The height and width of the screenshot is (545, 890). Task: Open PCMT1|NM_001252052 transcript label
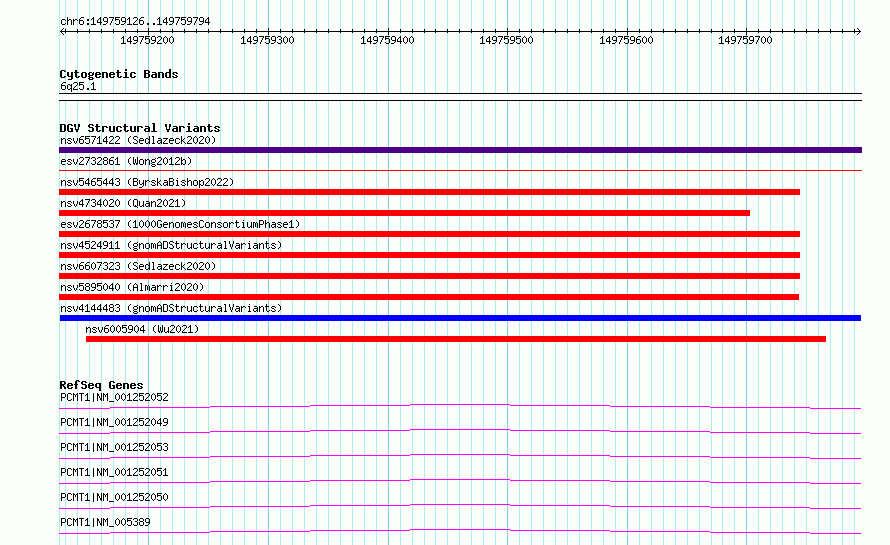[x=114, y=397]
